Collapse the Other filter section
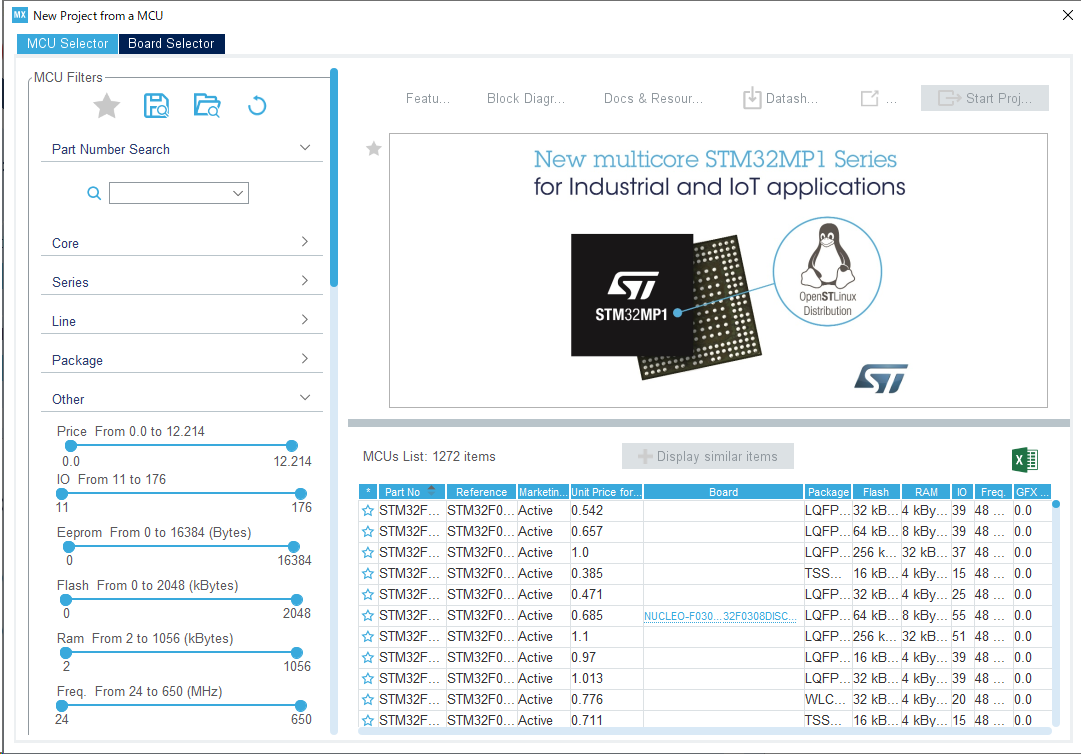1081x754 pixels. [305, 398]
